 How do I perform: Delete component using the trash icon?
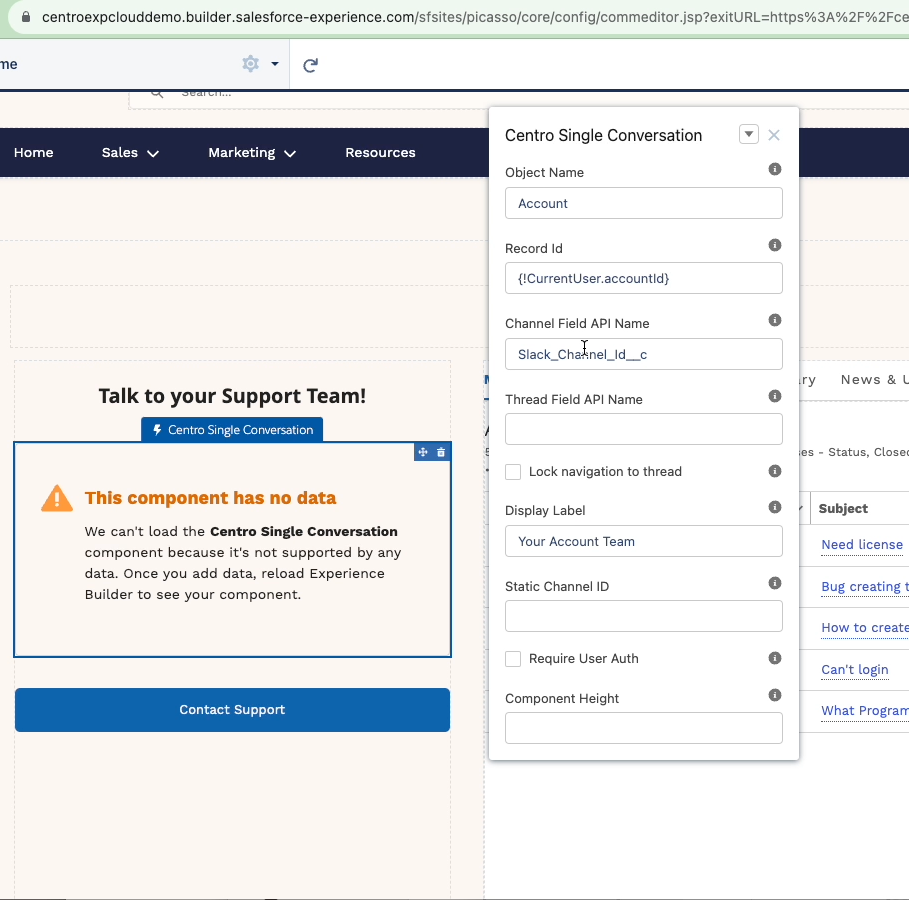[x=441, y=452]
